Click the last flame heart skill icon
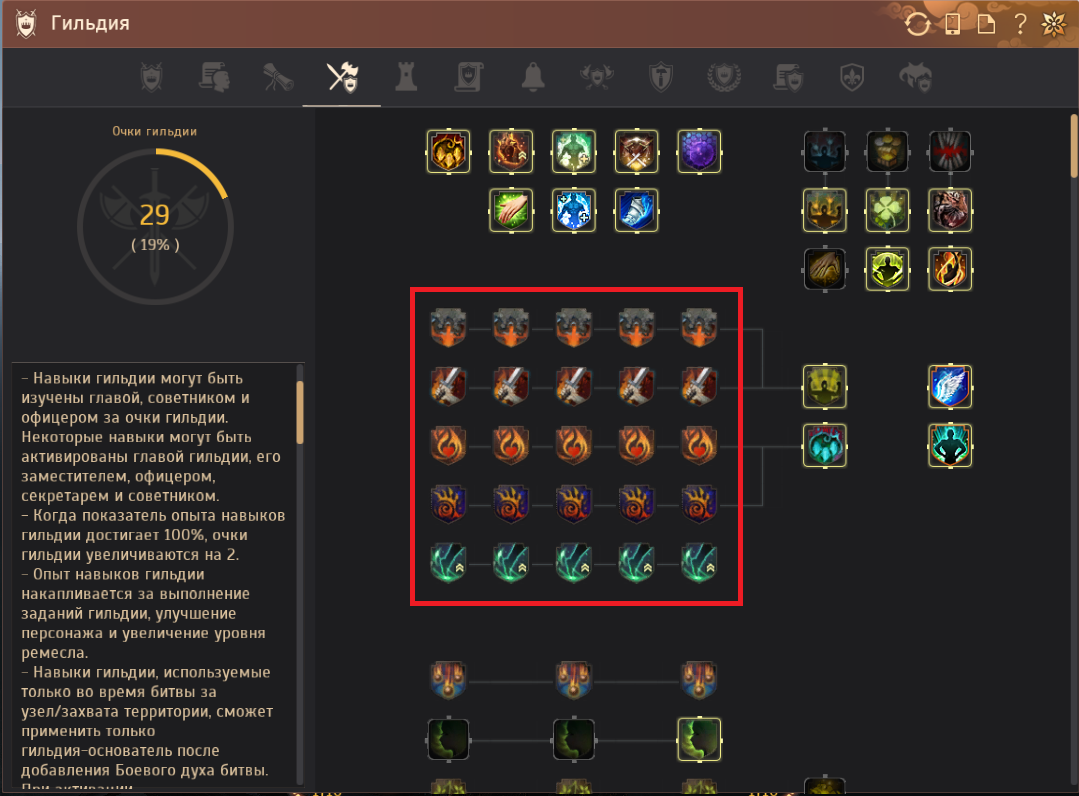This screenshot has width=1079, height=796. pos(698,445)
